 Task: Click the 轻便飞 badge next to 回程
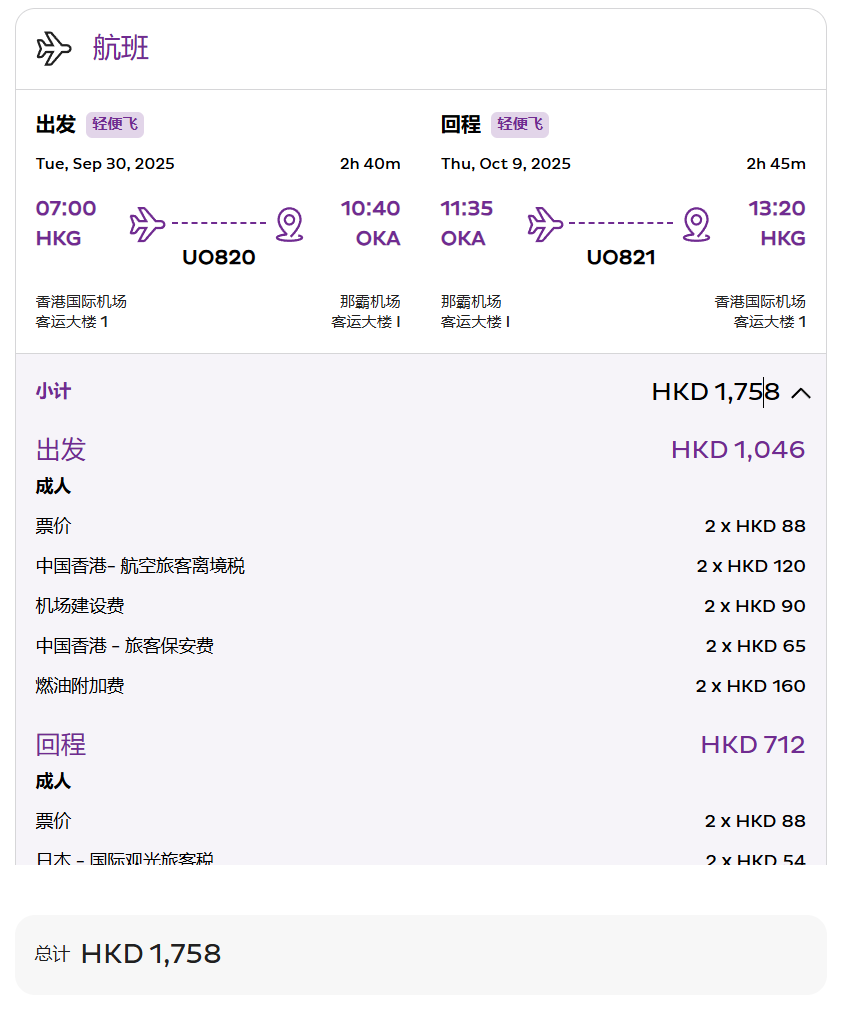[x=520, y=124]
